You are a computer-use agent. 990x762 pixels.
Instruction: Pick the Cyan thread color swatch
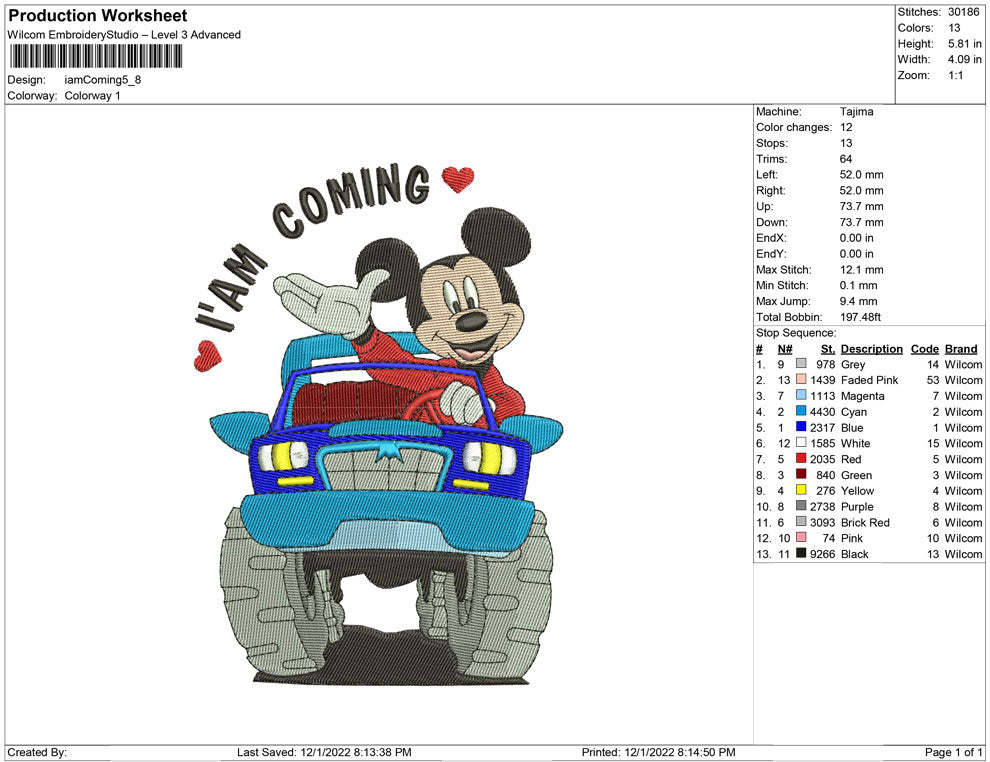[801, 412]
